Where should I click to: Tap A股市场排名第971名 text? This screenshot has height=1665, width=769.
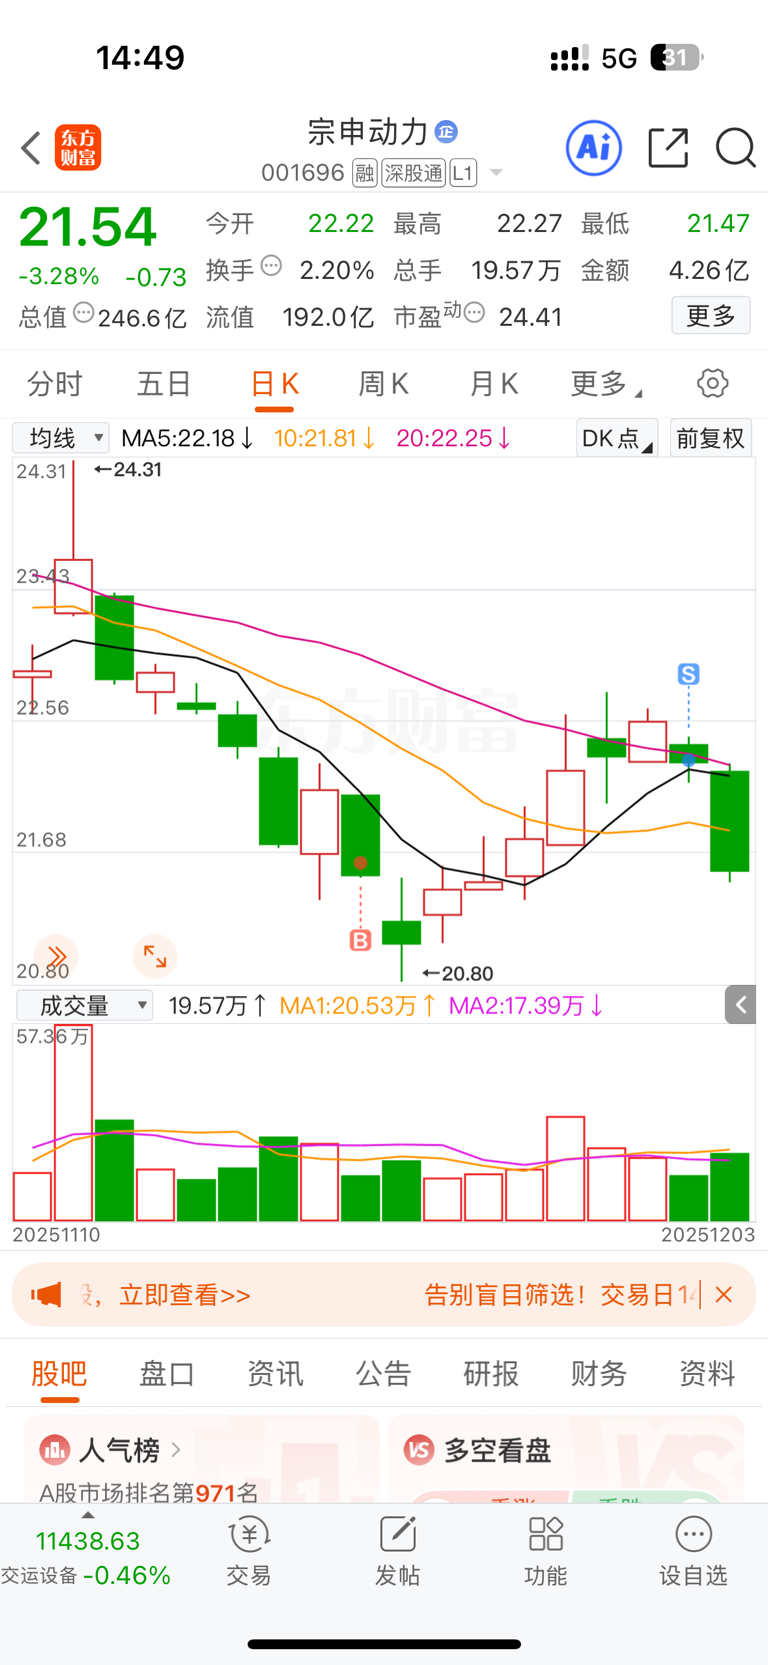[x=149, y=1493]
